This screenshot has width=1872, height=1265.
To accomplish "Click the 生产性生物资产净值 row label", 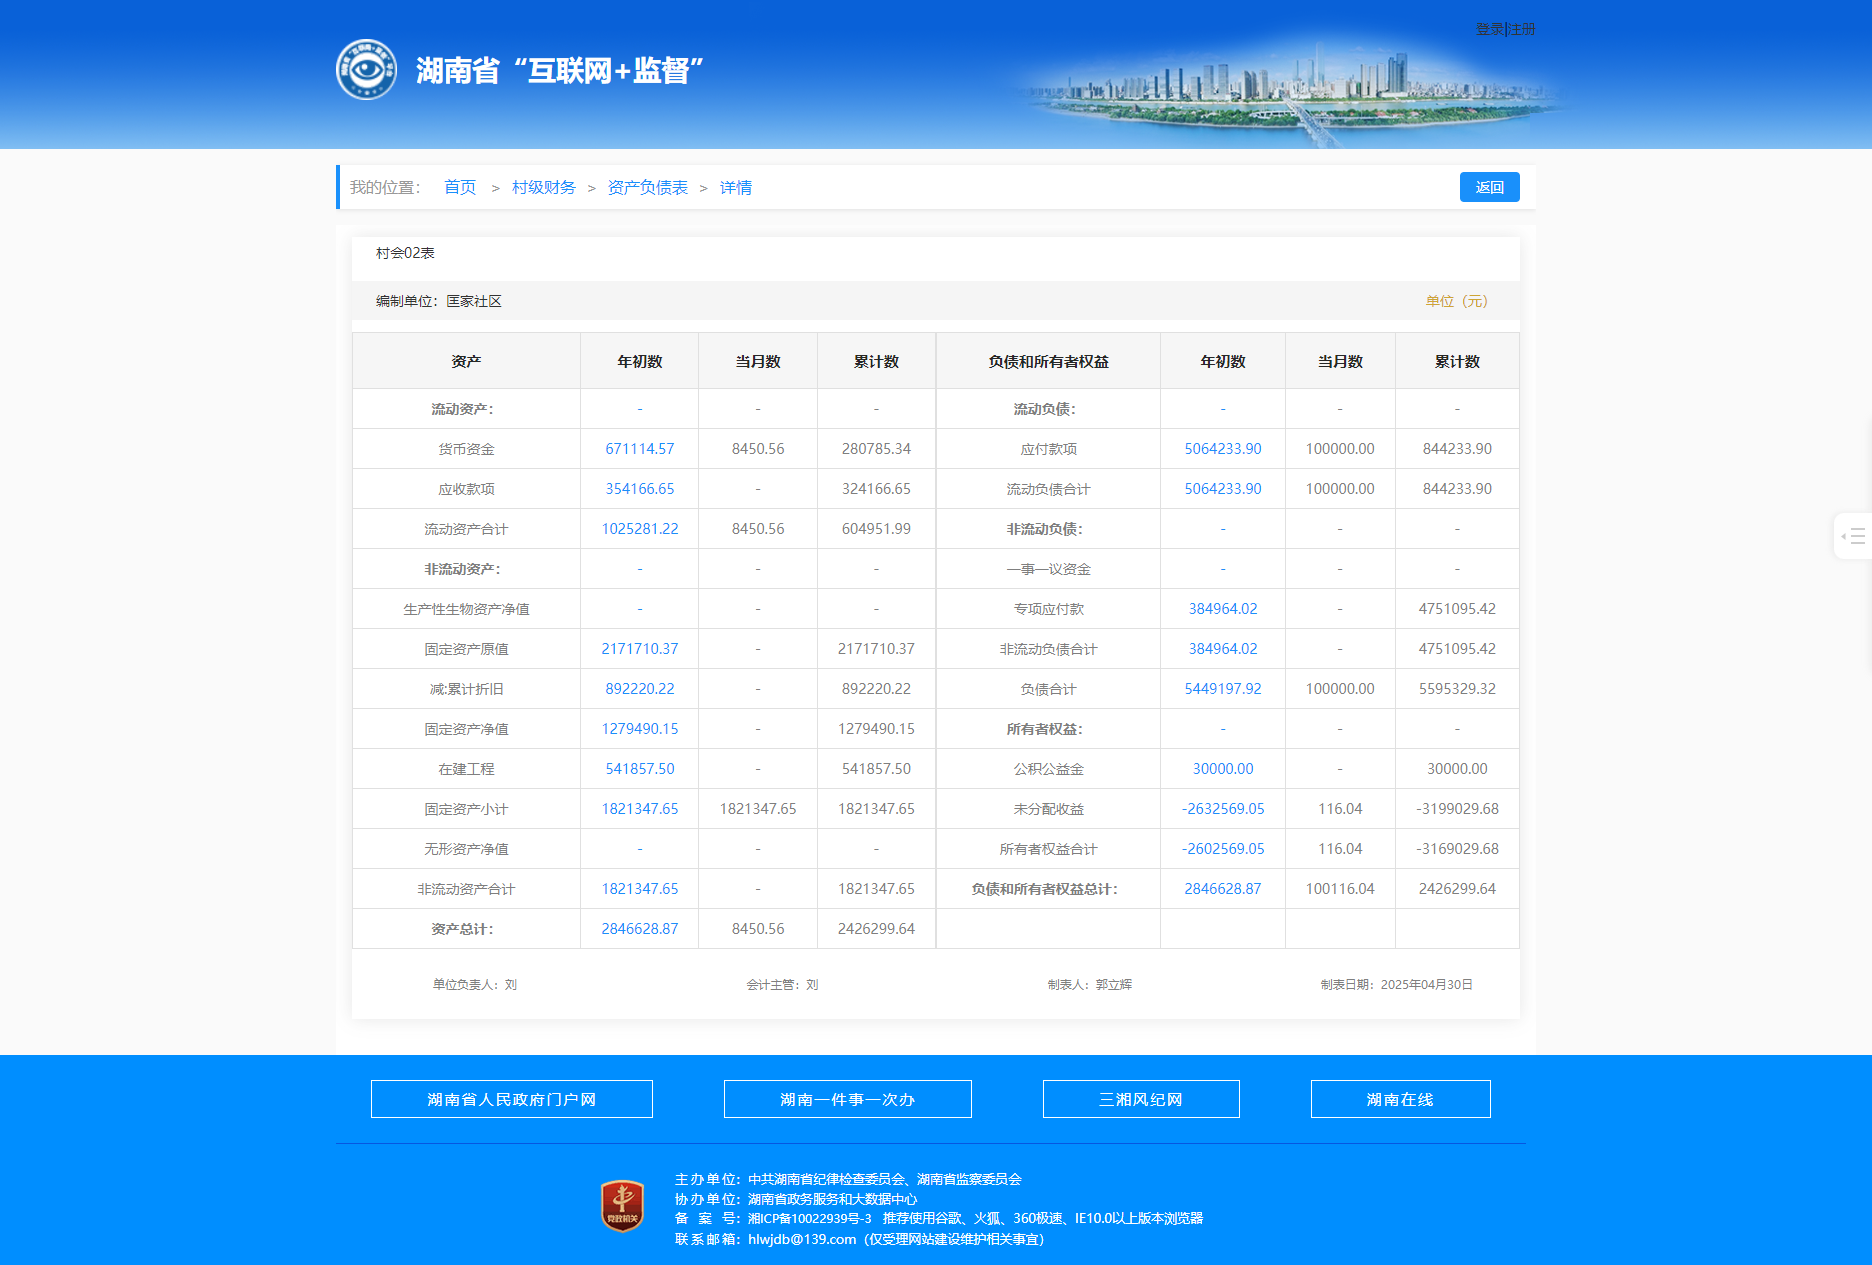I will [x=466, y=609].
